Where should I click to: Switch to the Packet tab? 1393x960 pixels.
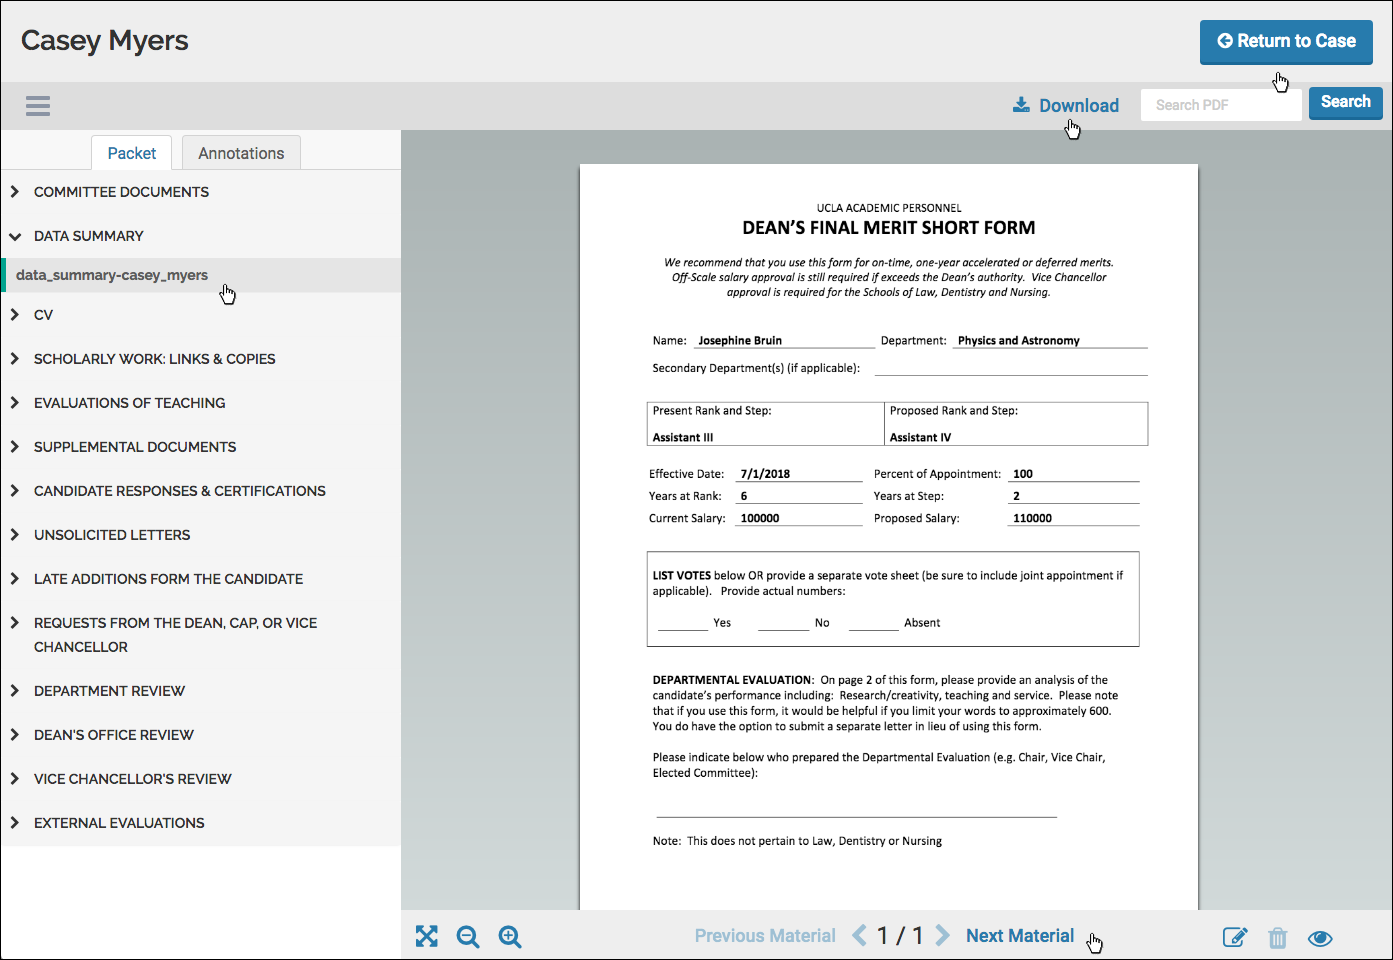(132, 153)
